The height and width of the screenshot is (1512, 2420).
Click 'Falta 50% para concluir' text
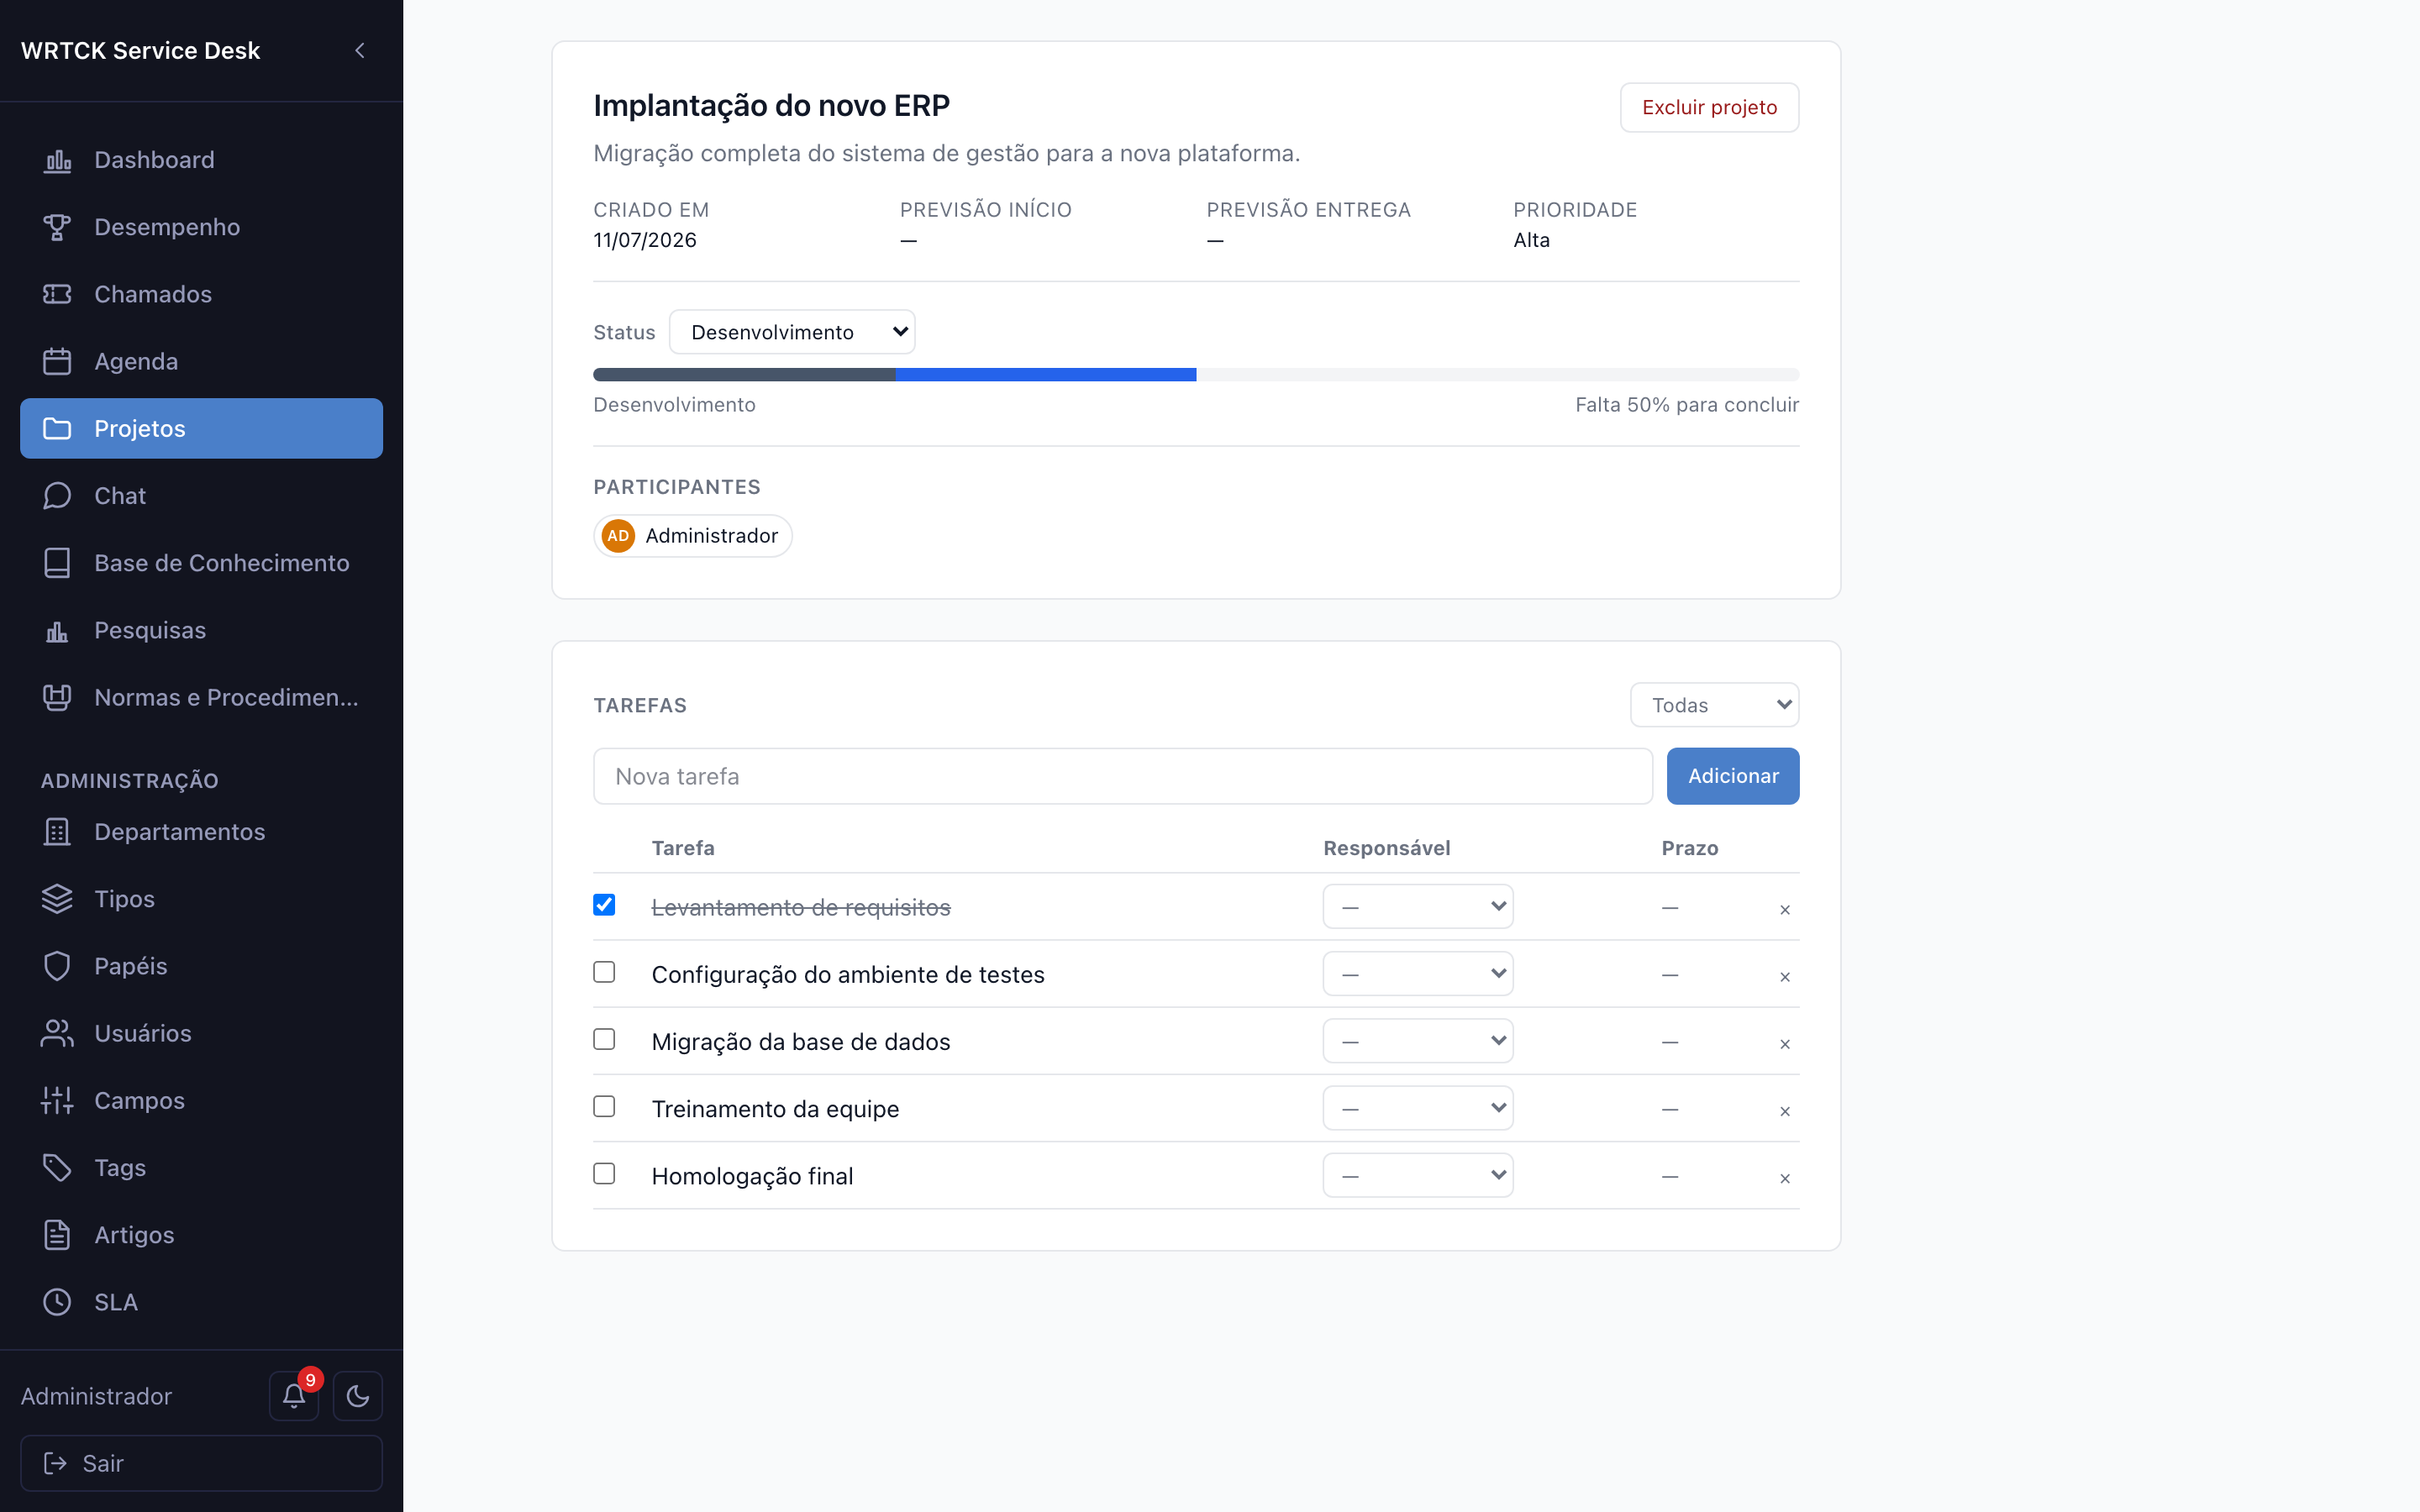click(x=1686, y=404)
